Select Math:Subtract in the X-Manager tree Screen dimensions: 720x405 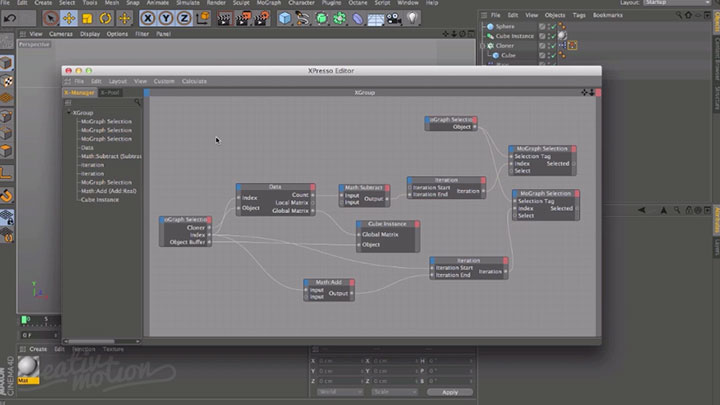(x=111, y=157)
